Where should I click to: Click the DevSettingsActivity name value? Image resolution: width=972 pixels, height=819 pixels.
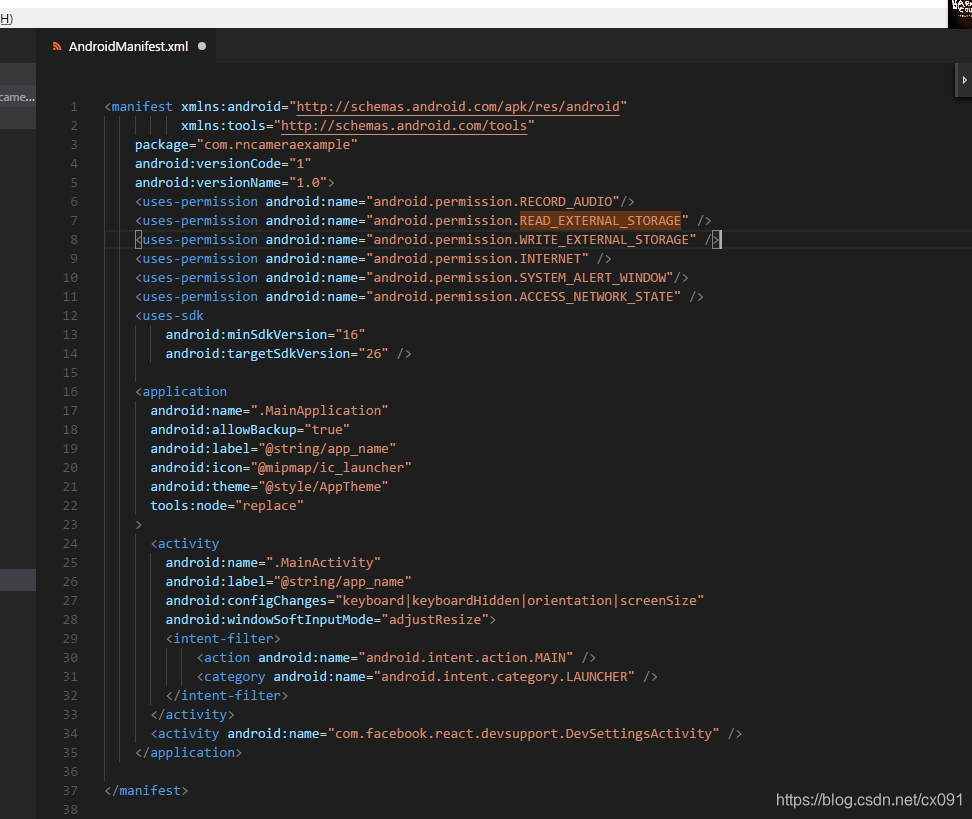tap(523, 734)
